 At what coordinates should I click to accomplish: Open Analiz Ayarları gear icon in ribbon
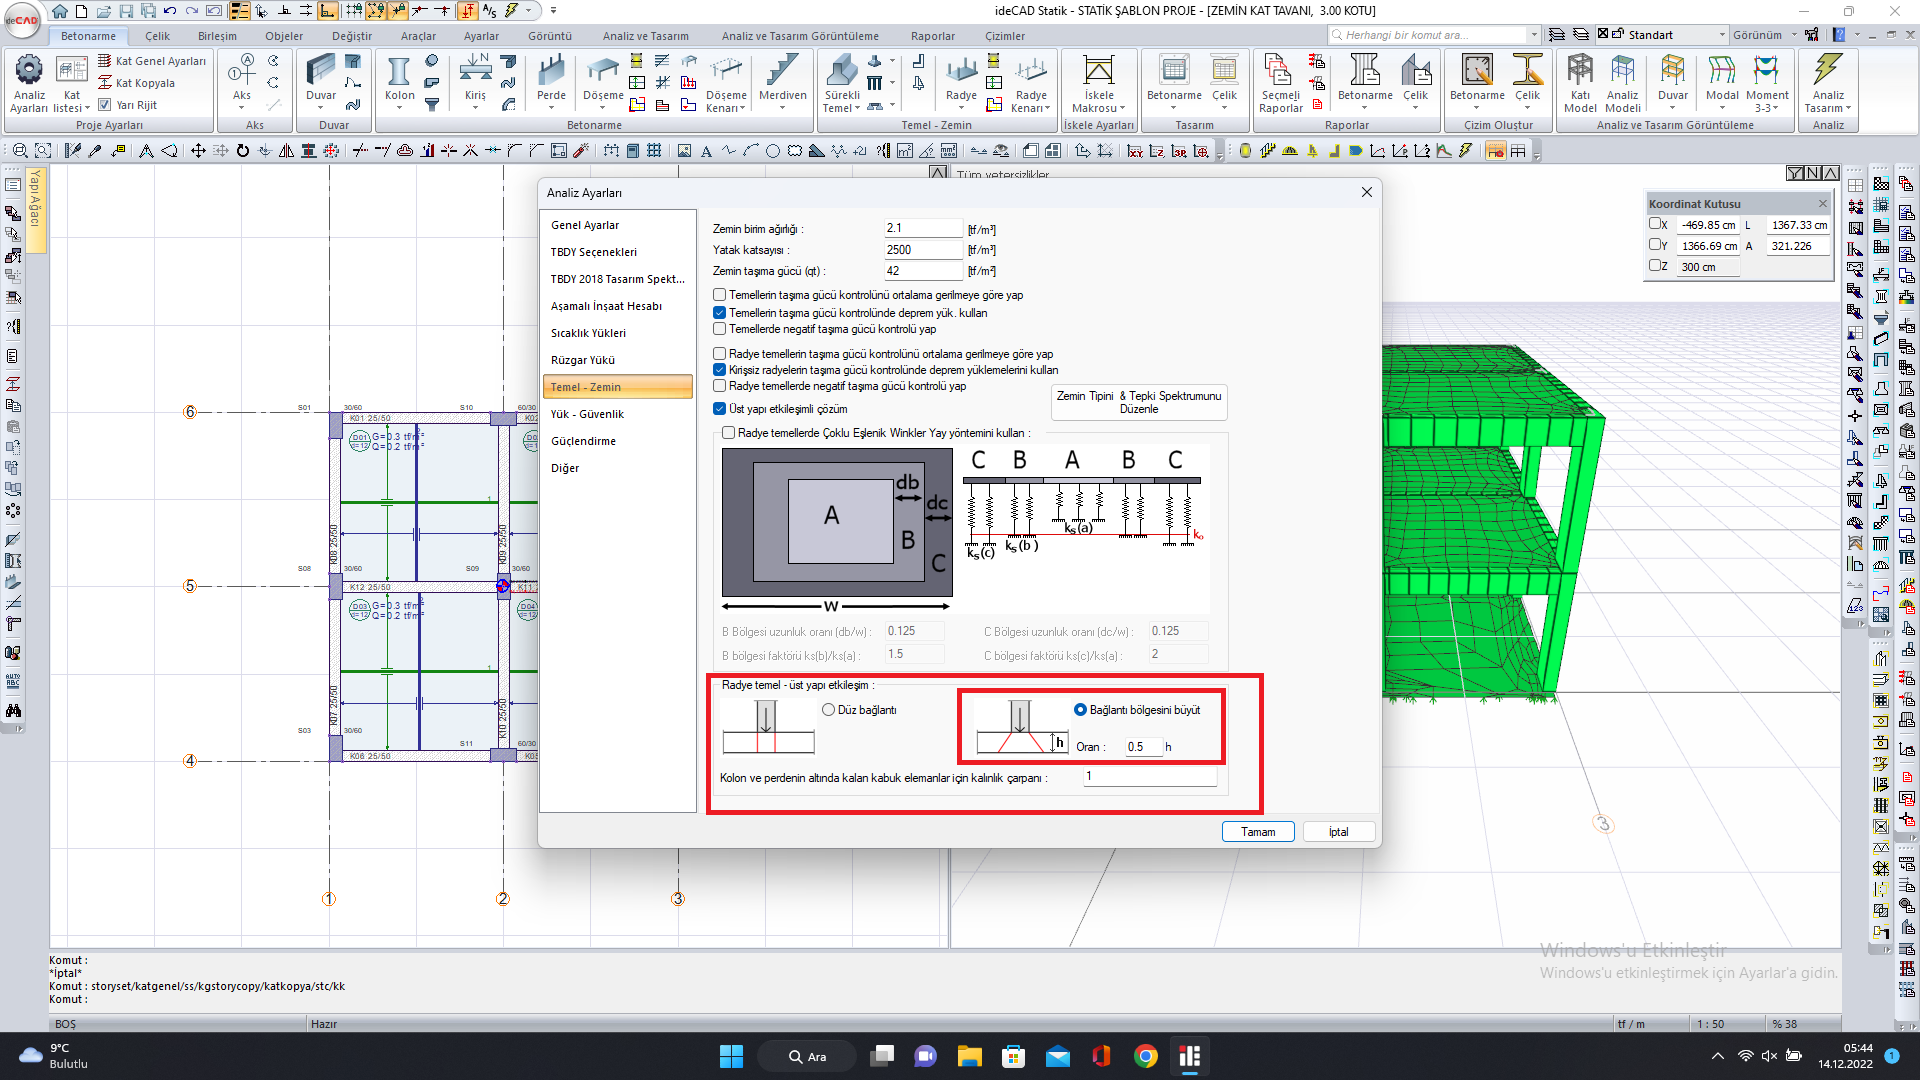coord(29,70)
